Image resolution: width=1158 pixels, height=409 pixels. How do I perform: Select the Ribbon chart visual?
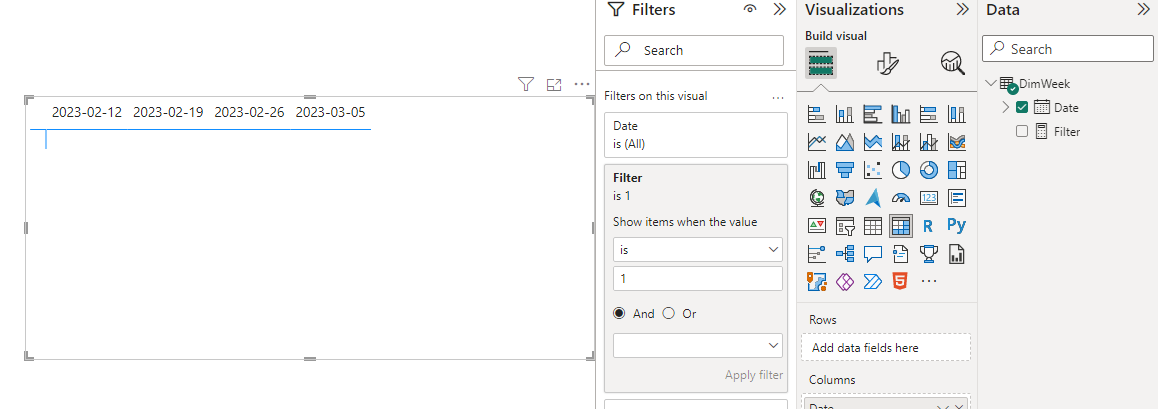pyautogui.click(x=956, y=142)
